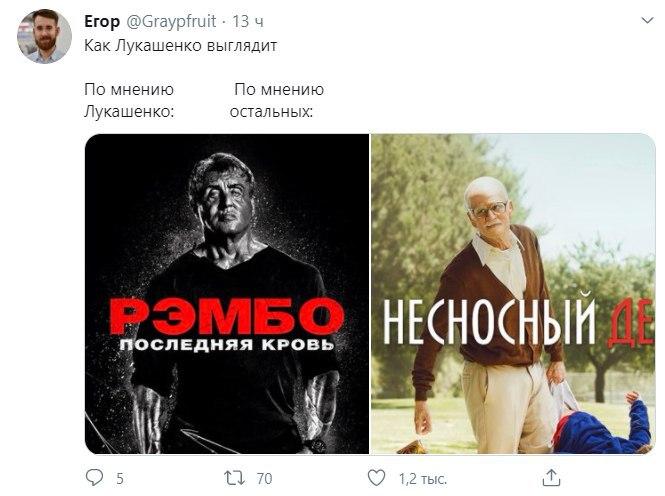Click the По мнению остальных caption
This screenshot has width=665, height=496.
pyautogui.click(x=277, y=100)
